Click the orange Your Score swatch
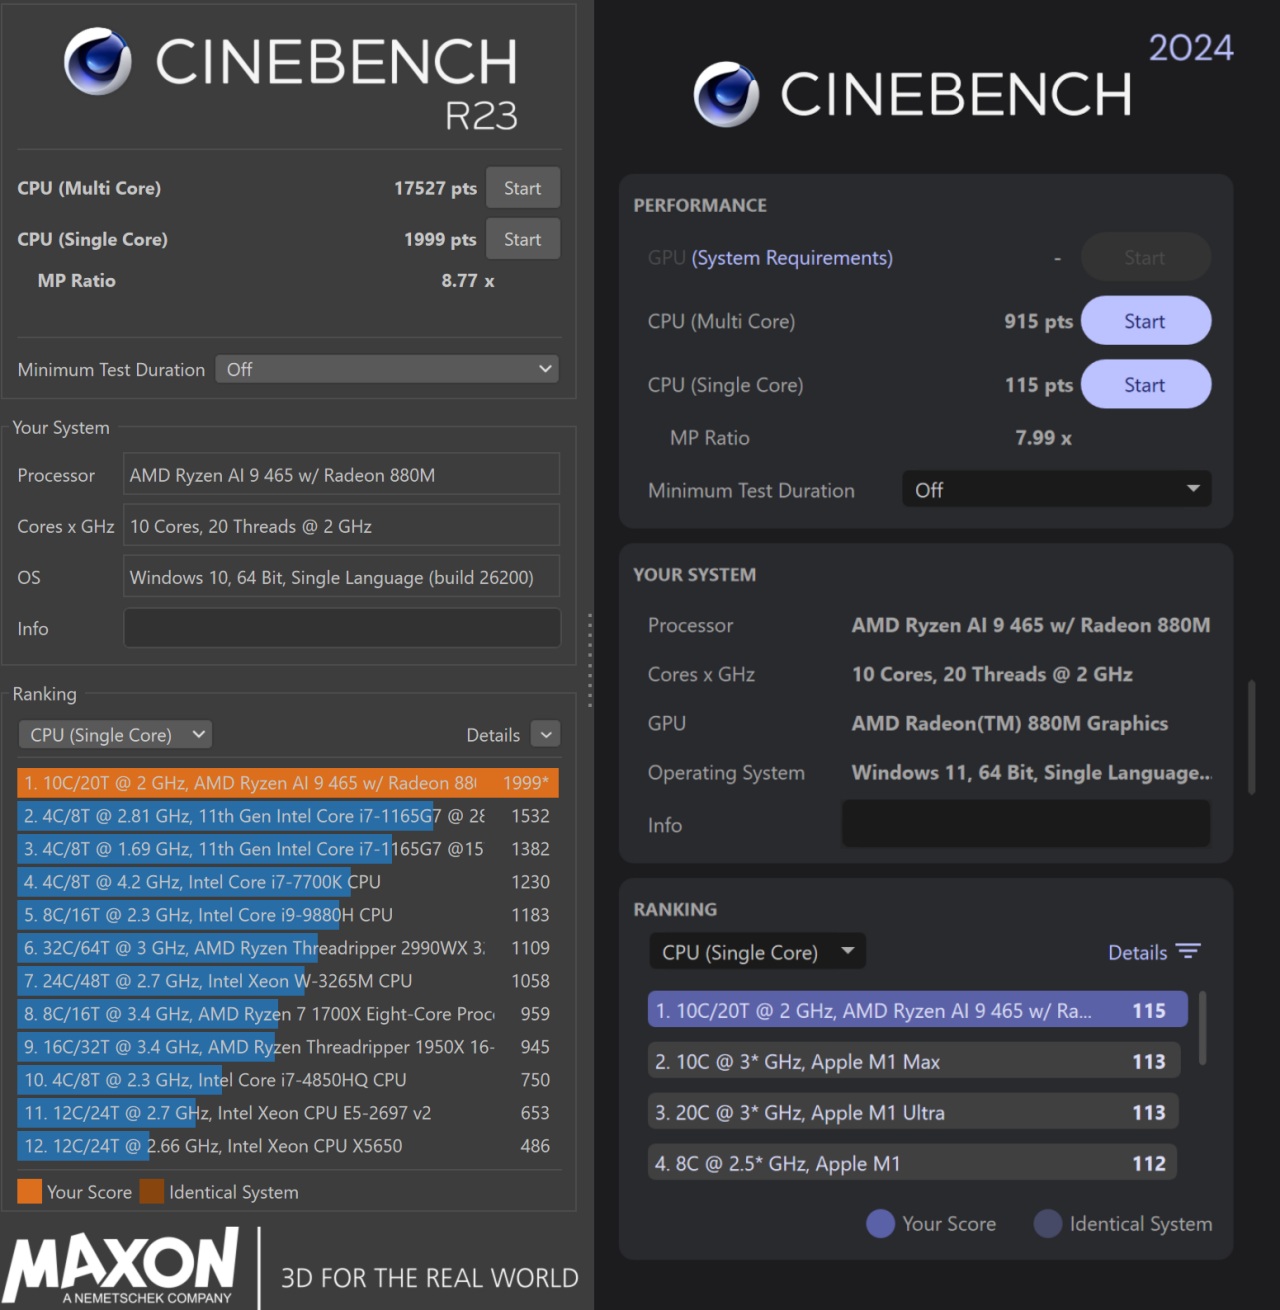Image resolution: width=1280 pixels, height=1310 pixels. point(30,1191)
